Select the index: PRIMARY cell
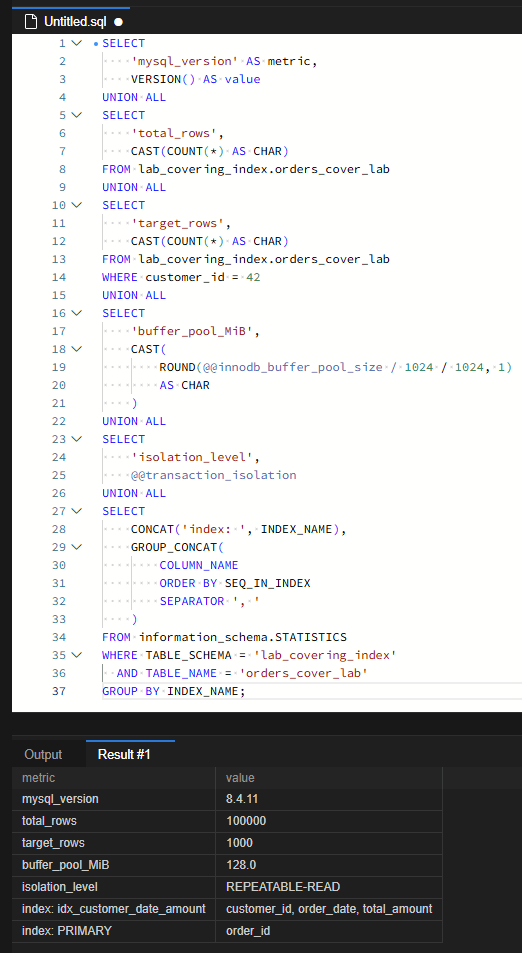 (114, 931)
